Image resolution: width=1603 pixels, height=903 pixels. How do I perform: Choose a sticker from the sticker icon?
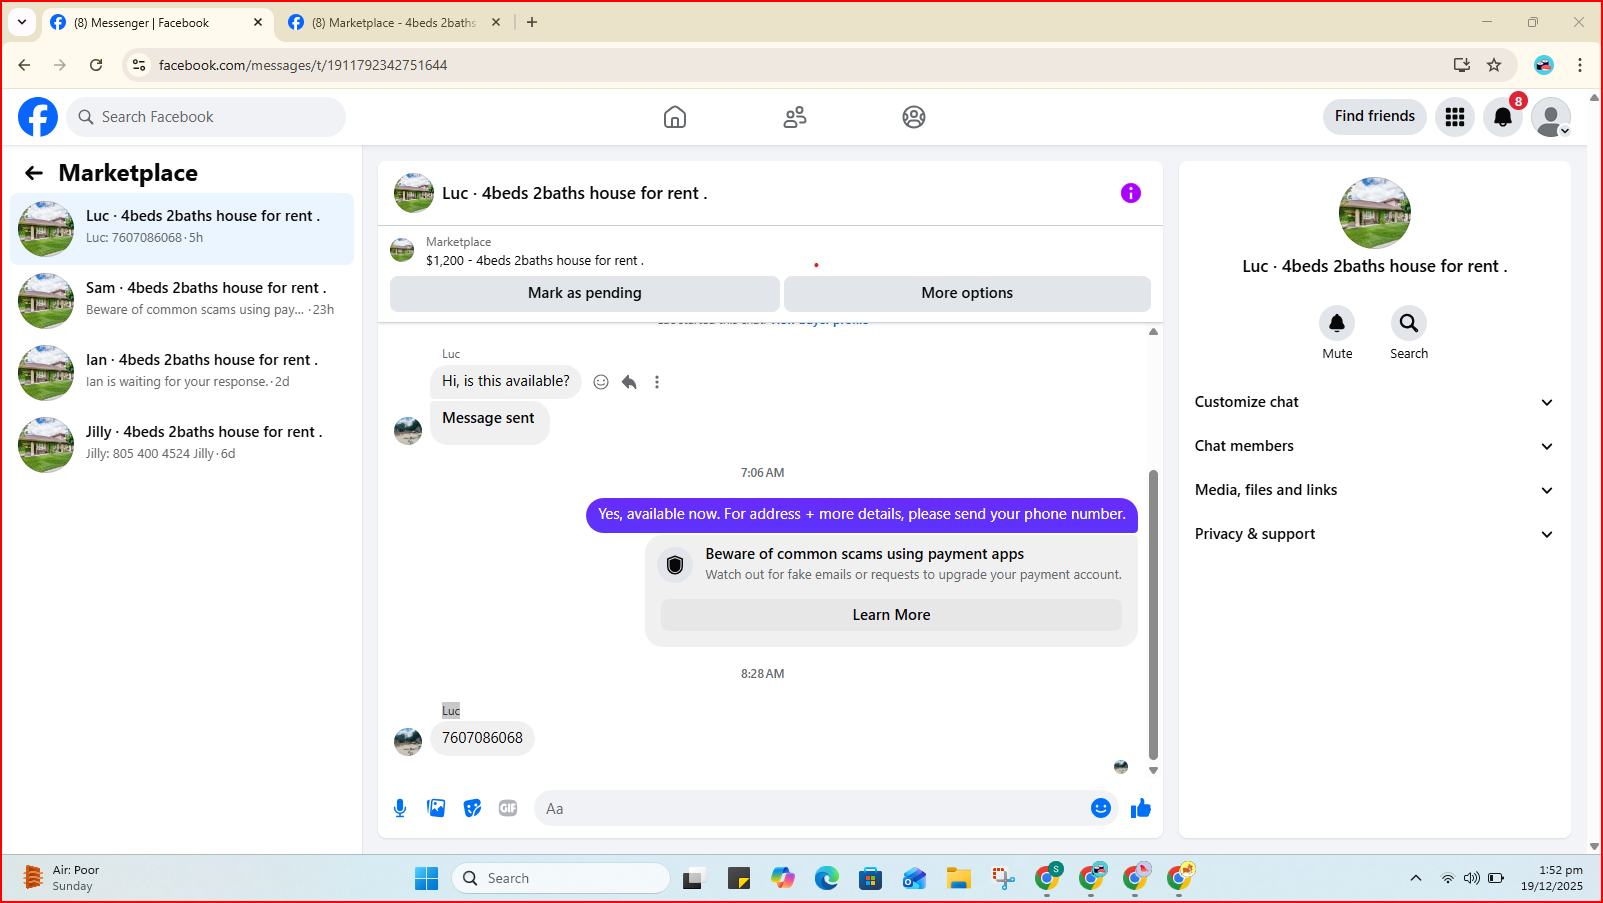tap(472, 808)
